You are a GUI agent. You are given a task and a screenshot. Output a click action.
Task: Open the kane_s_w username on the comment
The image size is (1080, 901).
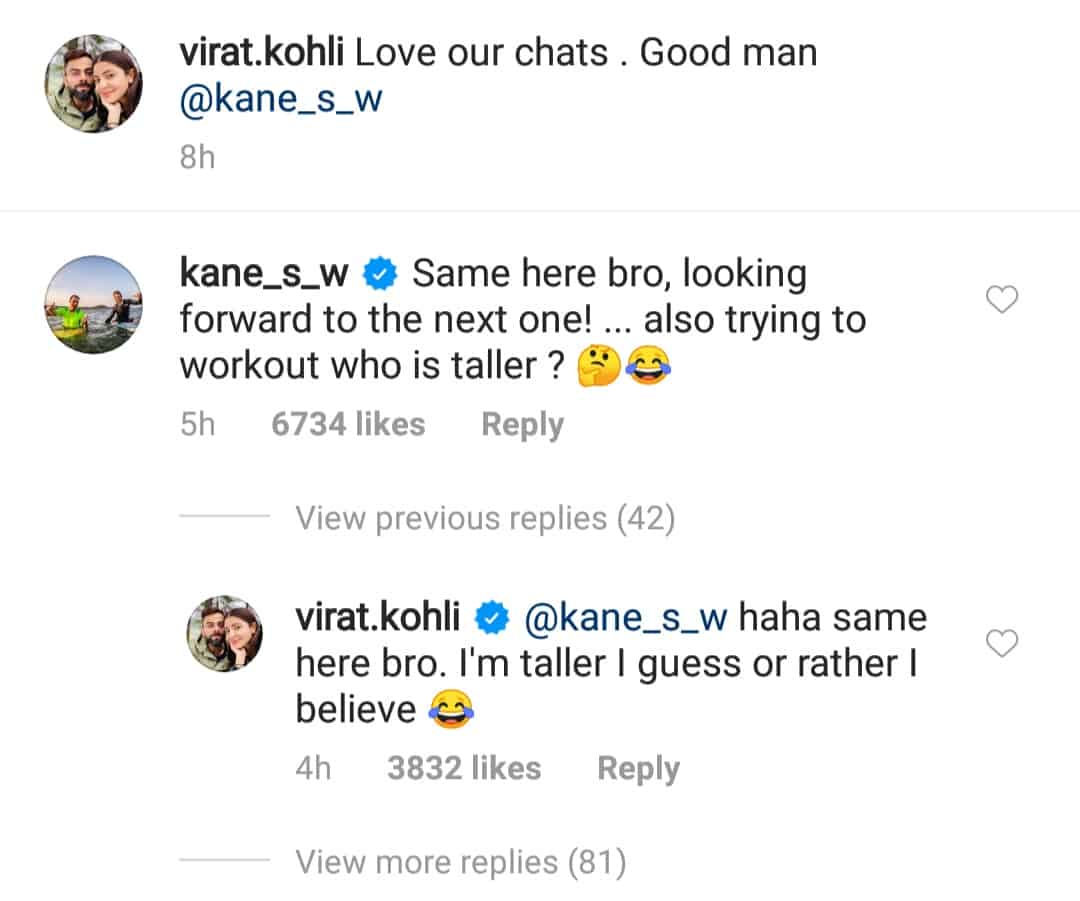pyautogui.click(x=263, y=273)
